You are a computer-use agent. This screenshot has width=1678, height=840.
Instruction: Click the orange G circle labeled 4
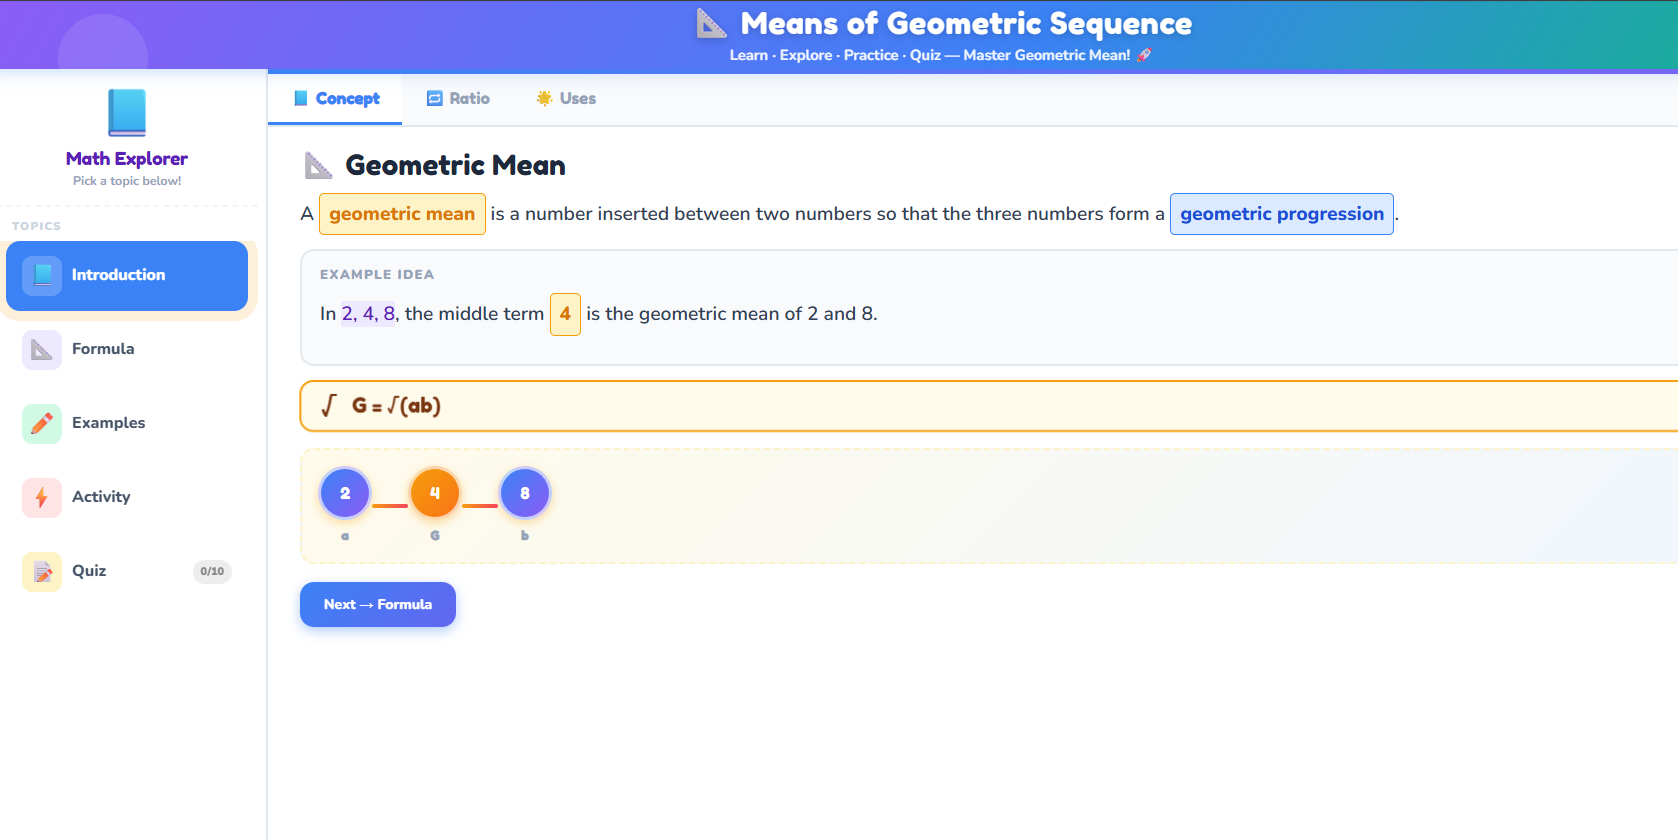click(435, 492)
